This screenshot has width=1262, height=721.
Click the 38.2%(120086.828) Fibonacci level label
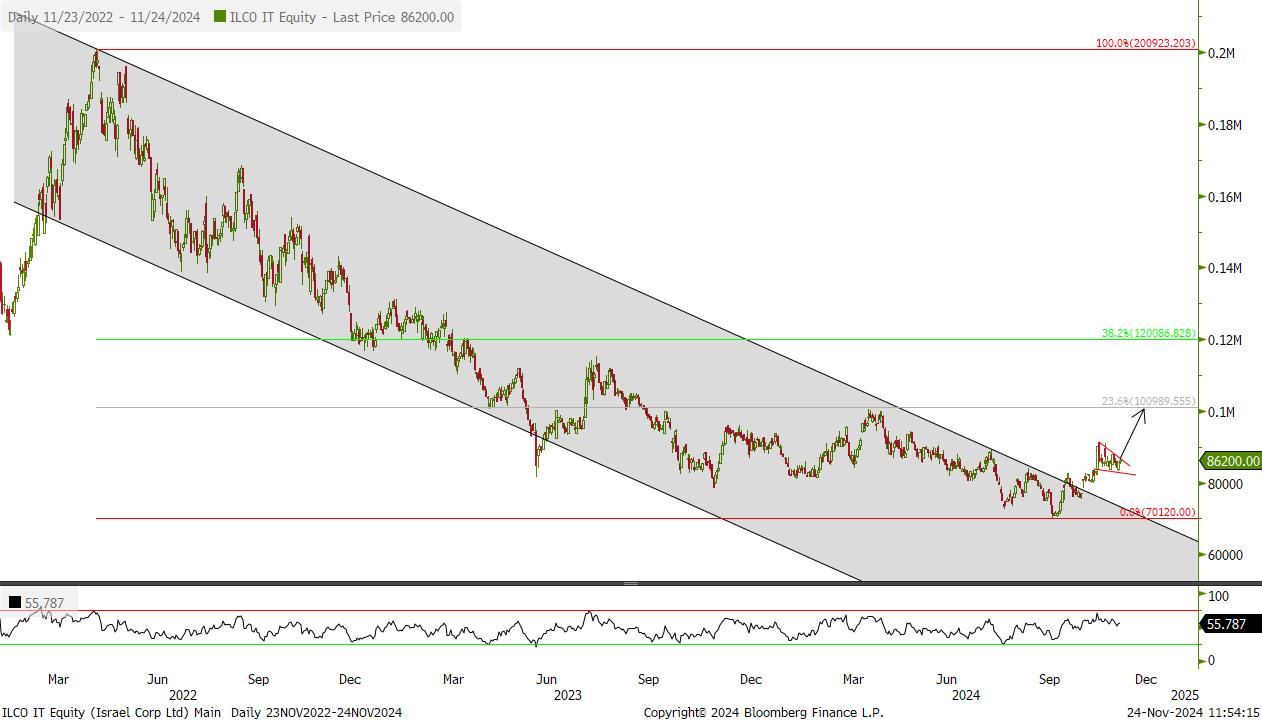[x=1149, y=333]
